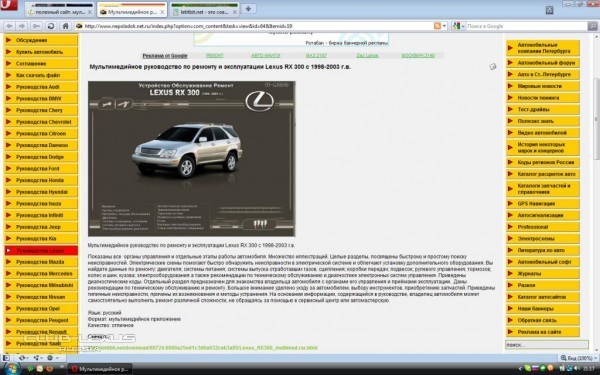Open the Windows Start button
This screenshot has width=600, height=375.
pyautogui.click(x=11, y=369)
